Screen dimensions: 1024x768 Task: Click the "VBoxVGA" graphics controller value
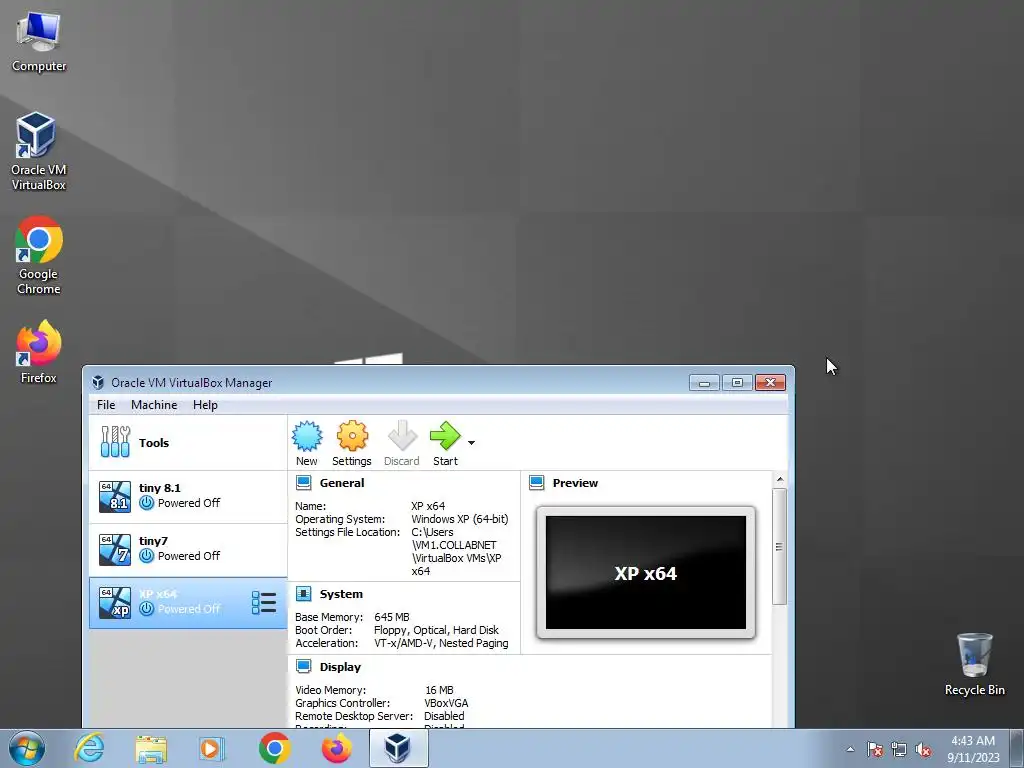tap(446, 703)
